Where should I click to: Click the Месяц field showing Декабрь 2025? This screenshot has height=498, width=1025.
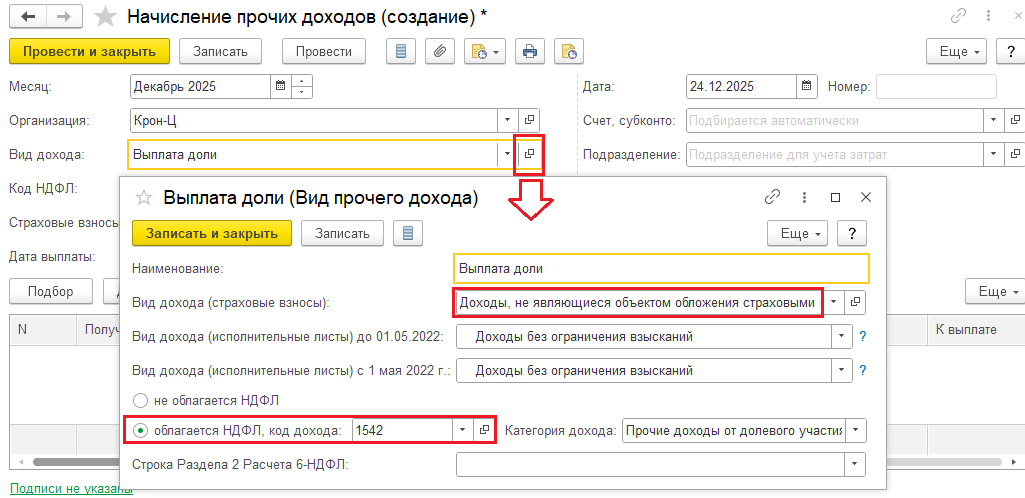tap(201, 86)
